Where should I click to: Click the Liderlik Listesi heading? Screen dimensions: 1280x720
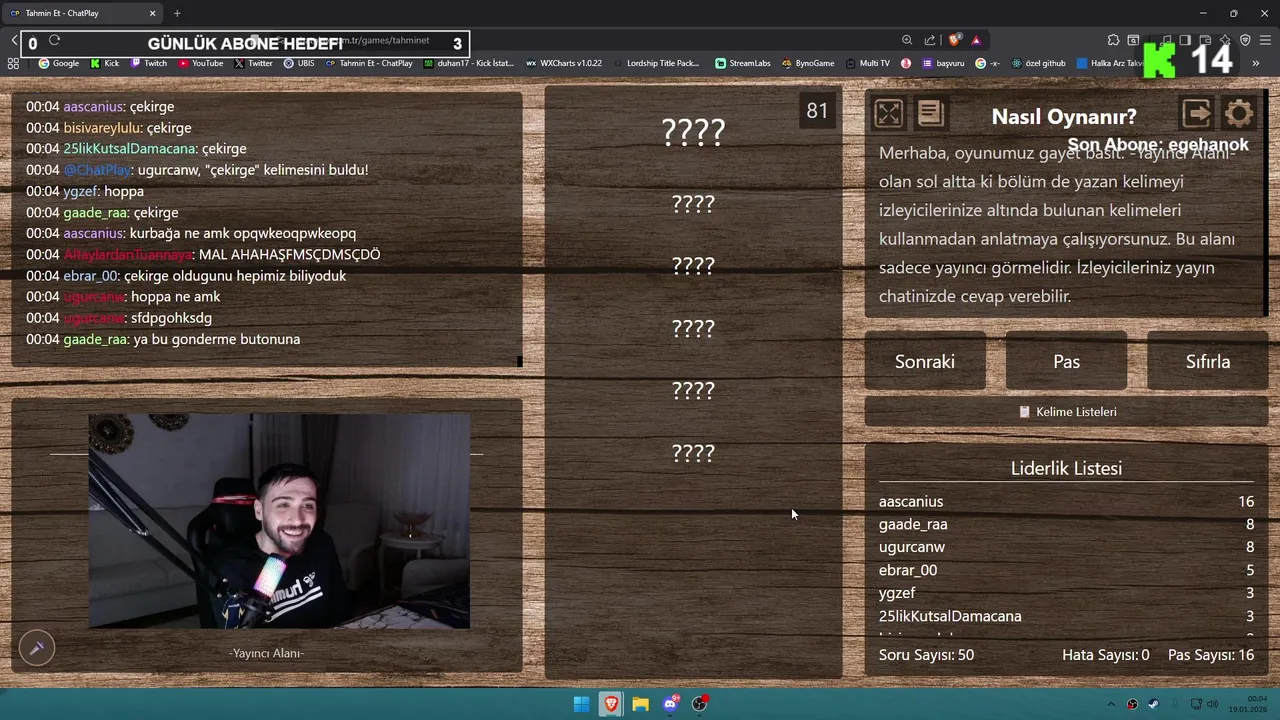pyautogui.click(x=1066, y=468)
